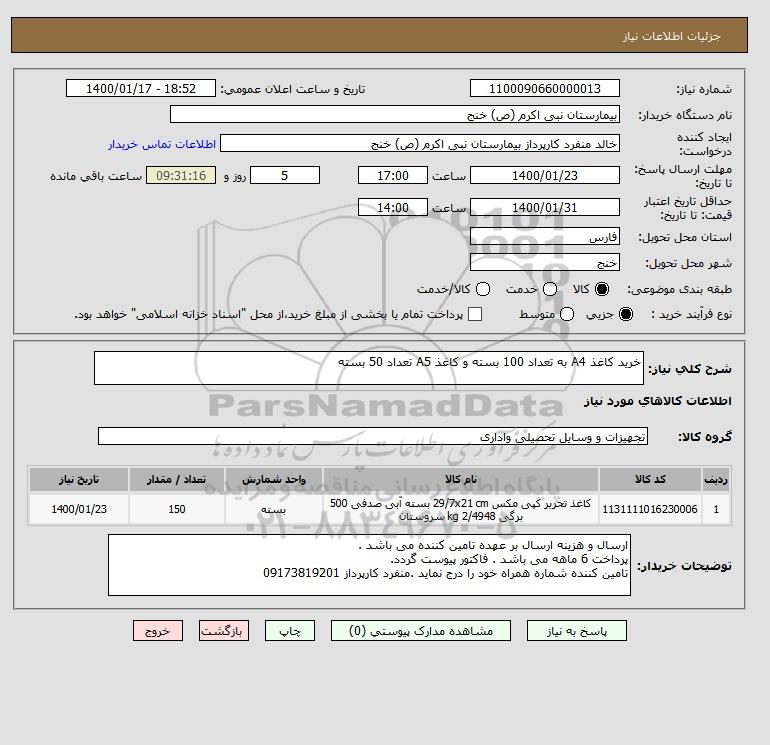Click the کد کالا column header
Viewport: 770px width, 745px height.
pyautogui.click(x=650, y=479)
